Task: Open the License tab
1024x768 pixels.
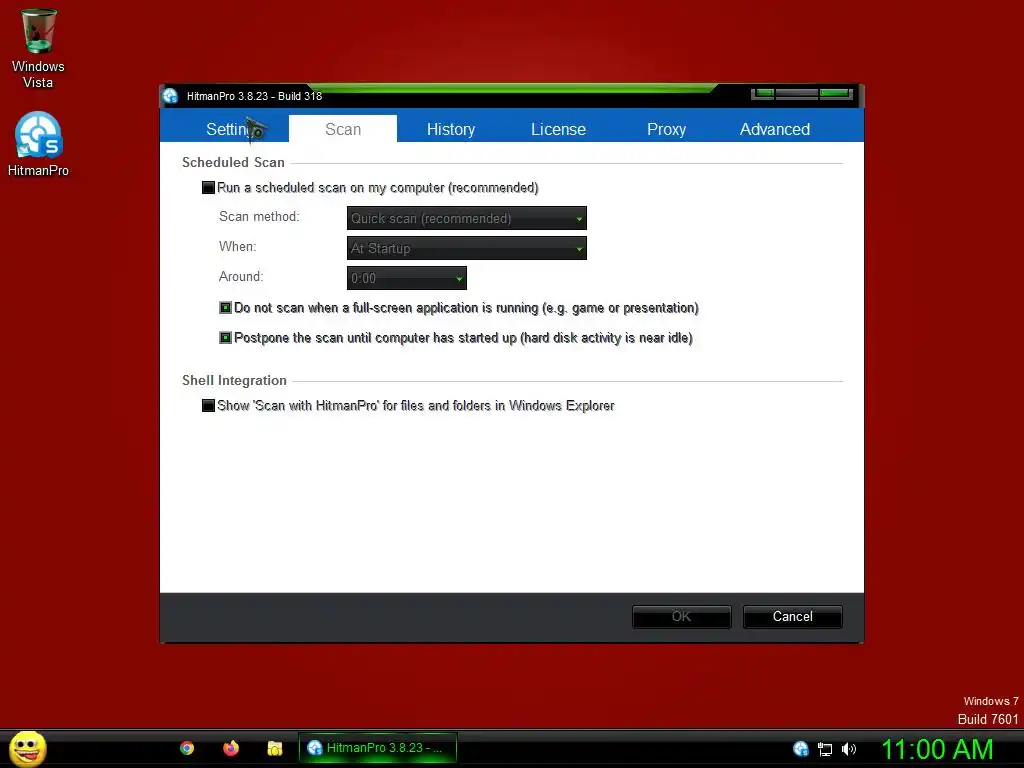Action: pyautogui.click(x=558, y=129)
